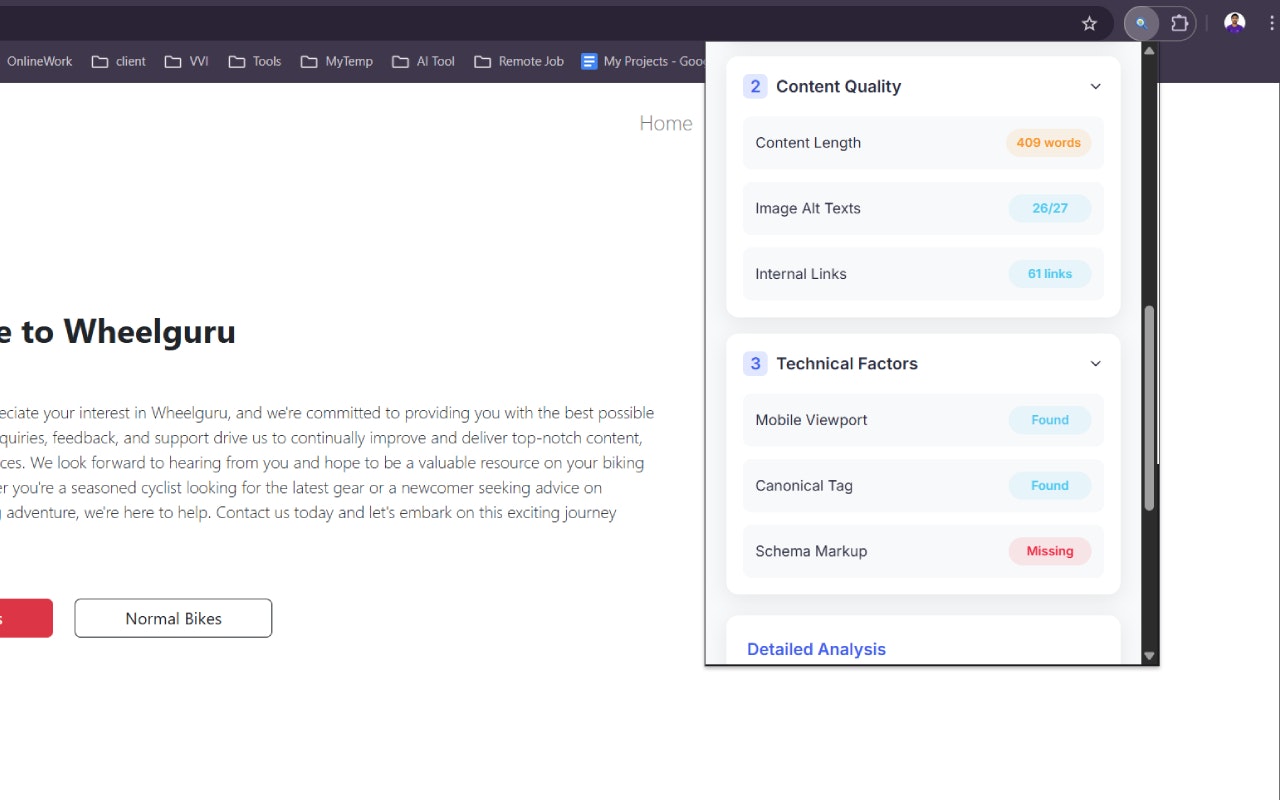Open the Detailed Analysis link
Image resolution: width=1280 pixels, height=800 pixels.
[x=816, y=649]
